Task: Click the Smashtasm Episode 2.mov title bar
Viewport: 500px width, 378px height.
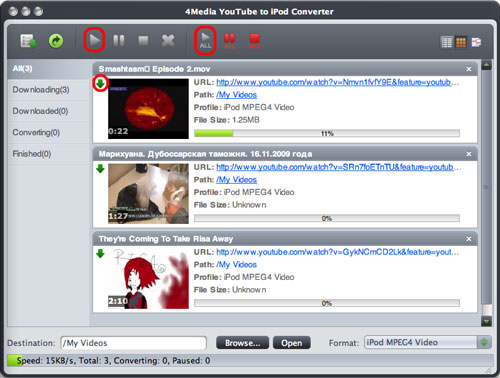Action: tap(285, 69)
